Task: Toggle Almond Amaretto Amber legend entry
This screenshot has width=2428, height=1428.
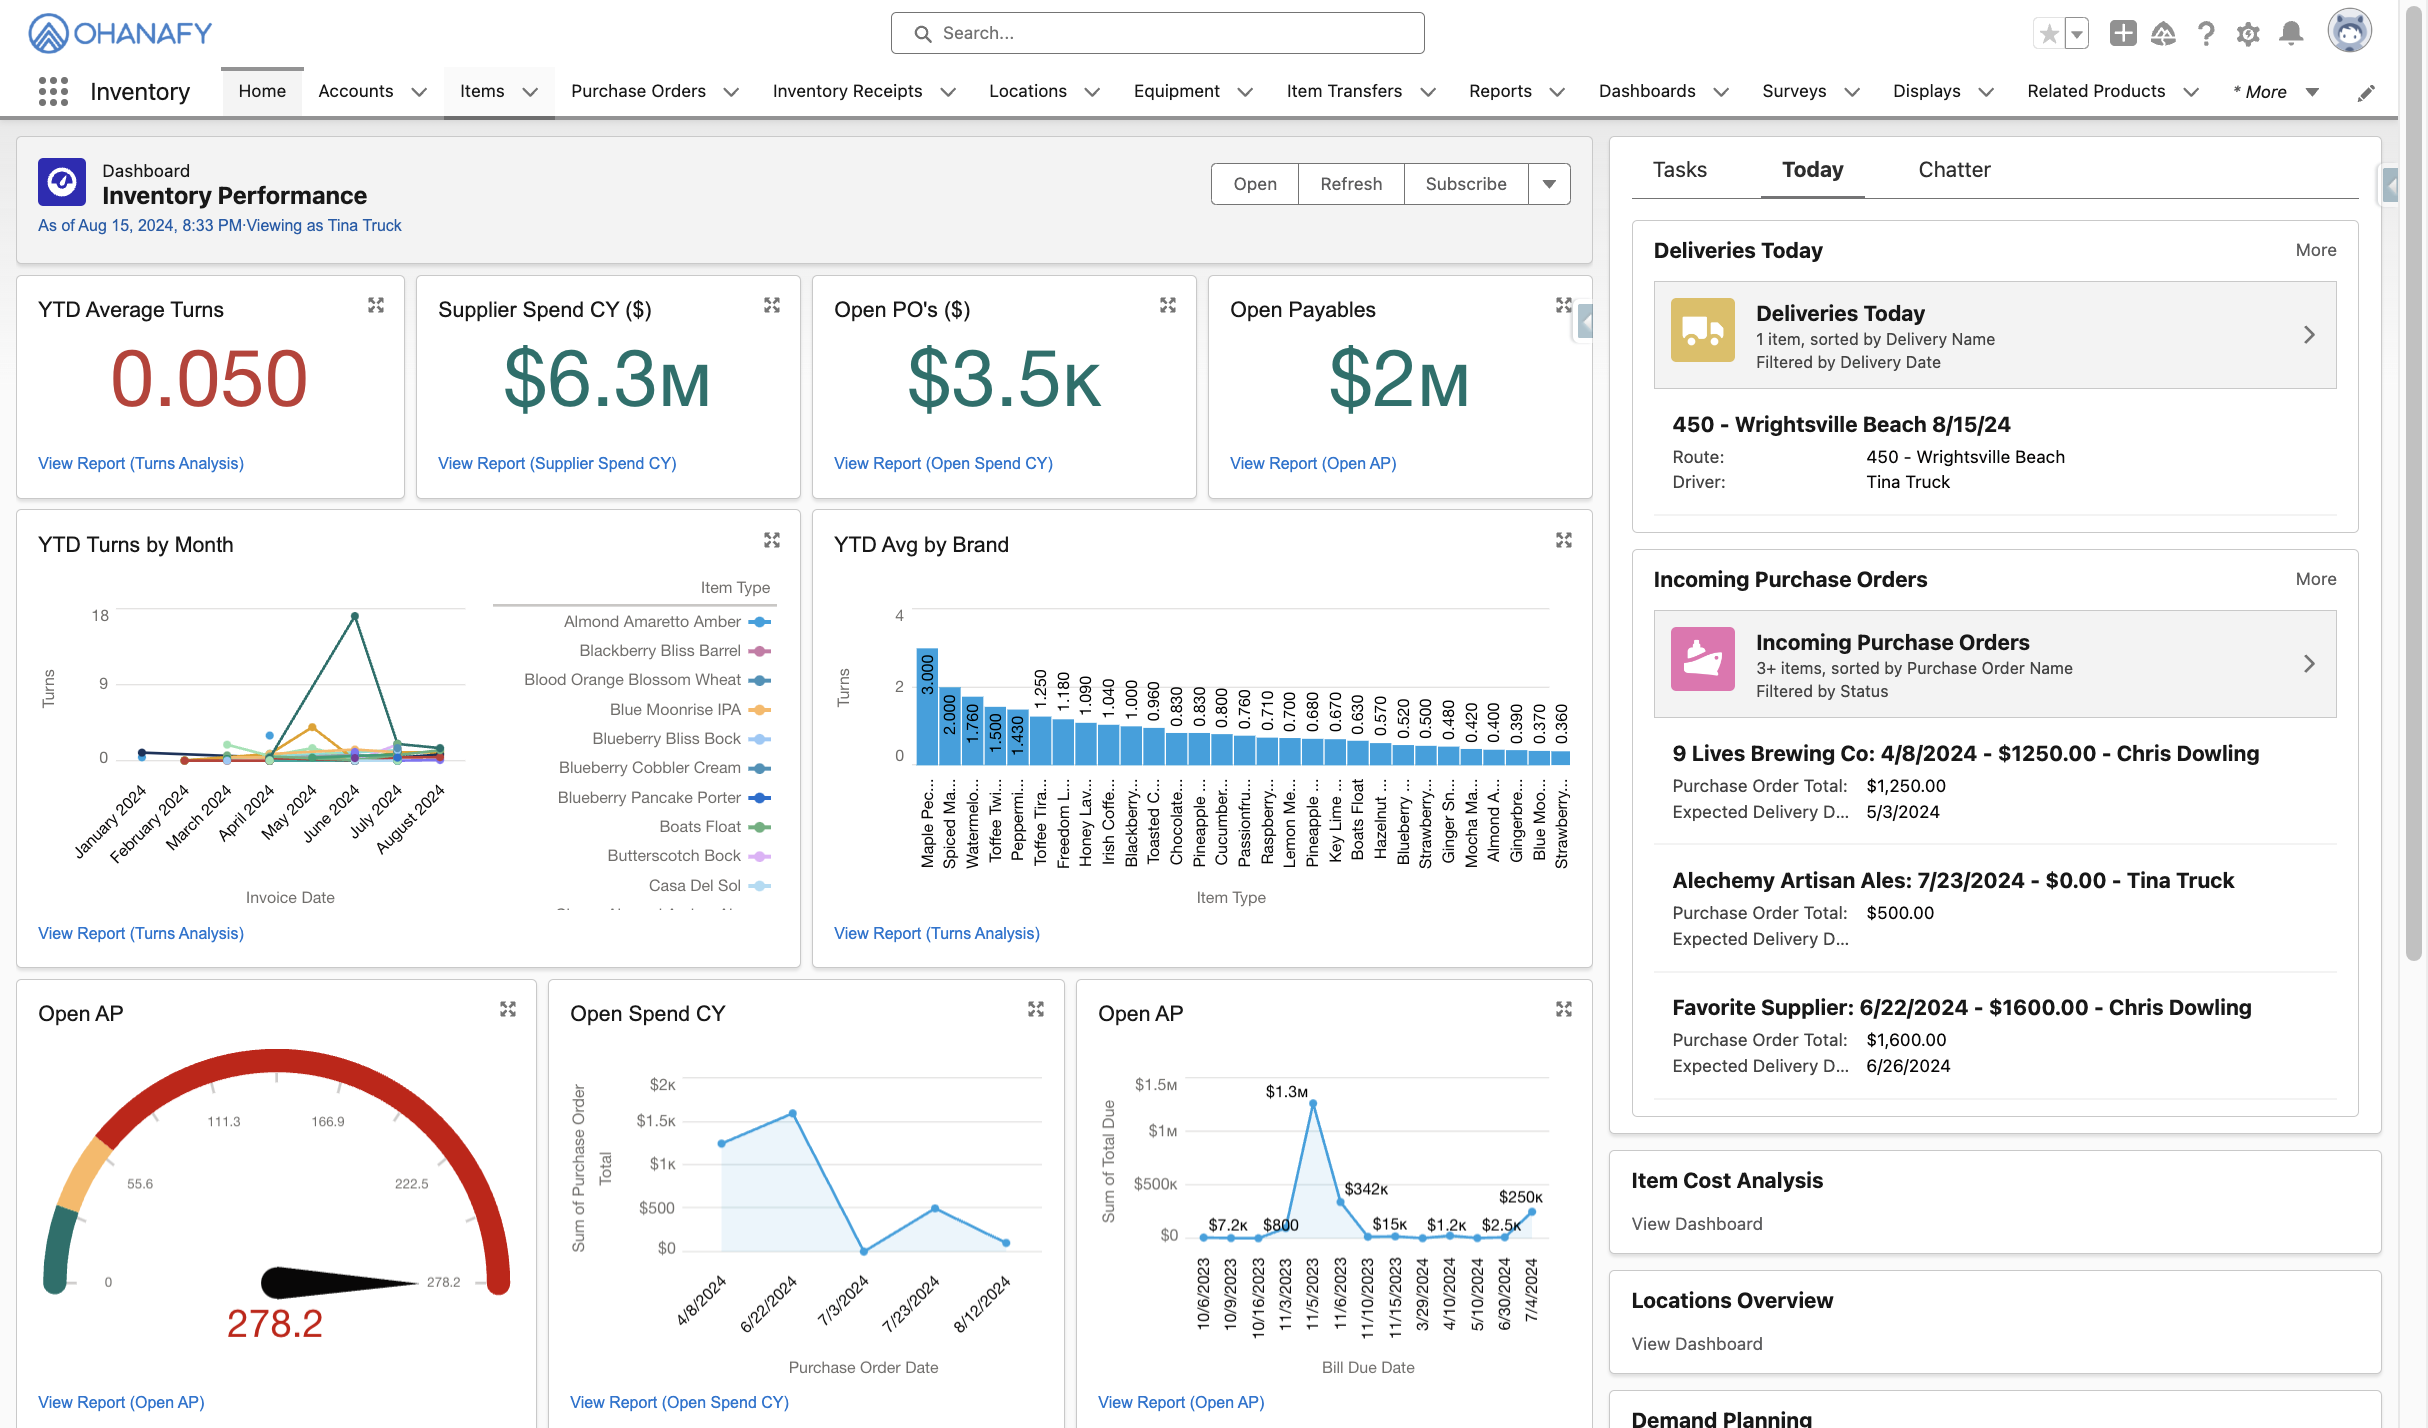Action: [x=653, y=622]
